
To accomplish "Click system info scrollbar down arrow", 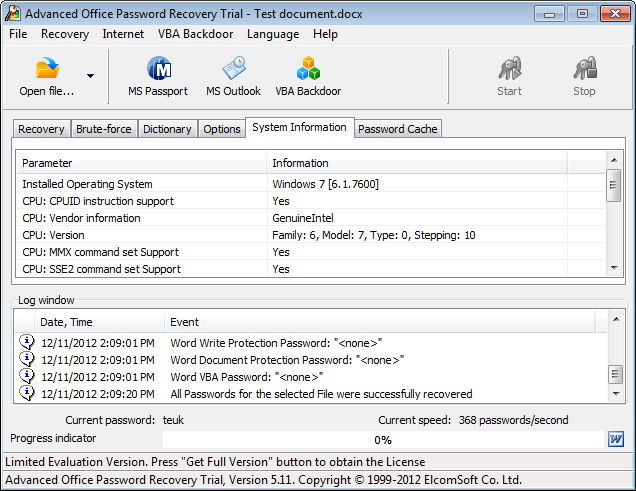I will pos(614,268).
